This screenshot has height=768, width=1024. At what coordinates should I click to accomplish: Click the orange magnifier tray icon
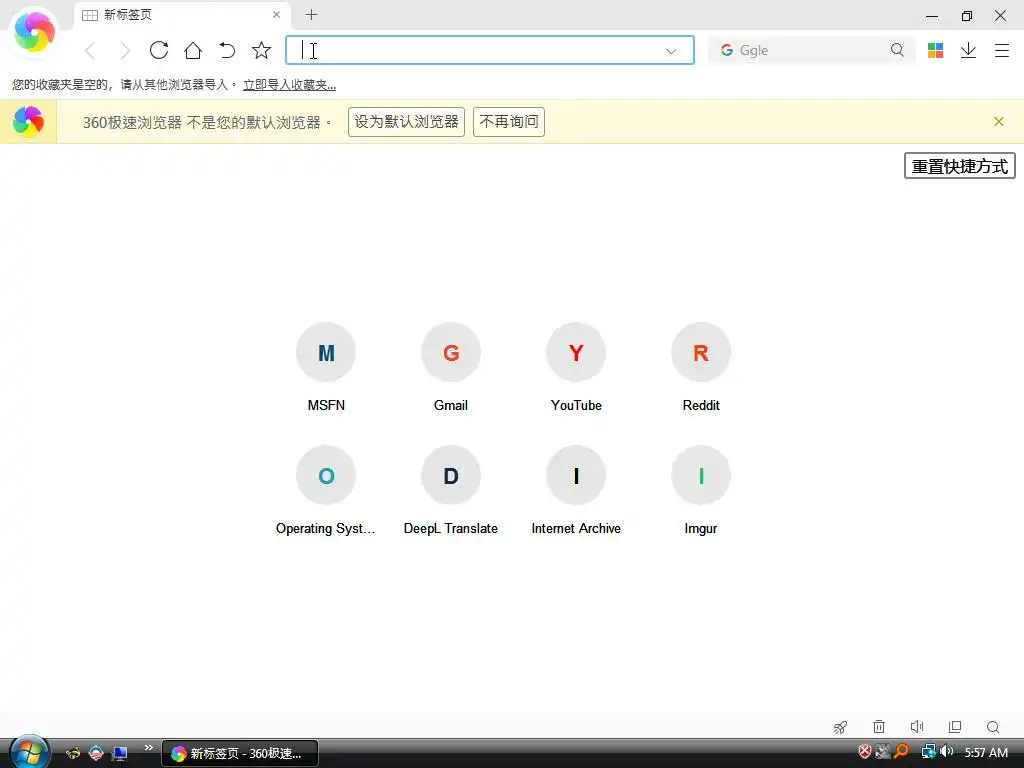pyautogui.click(x=901, y=752)
